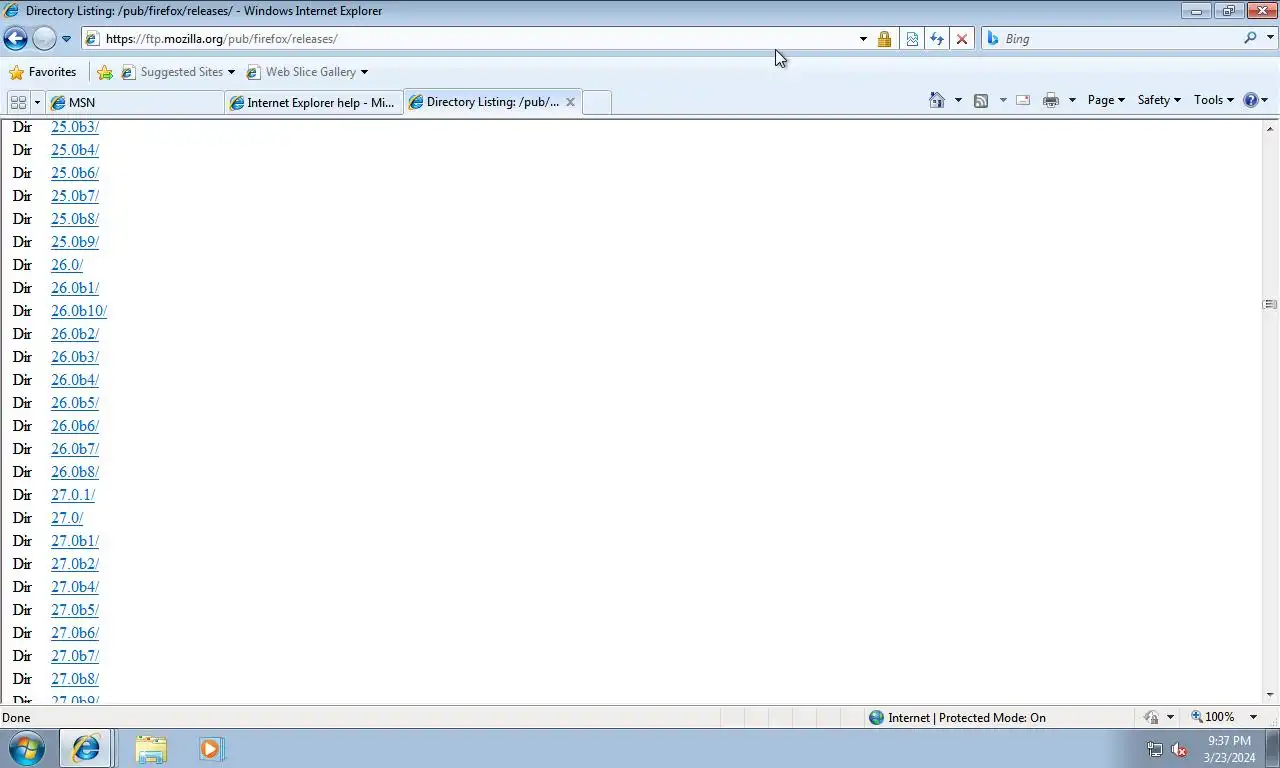Viewport: 1280px width, 768px height.
Task: Click the Read Mail icon
Action: click(1023, 100)
